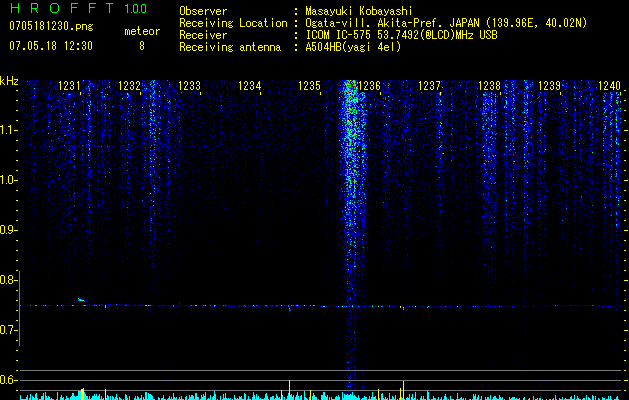Click the meteor count value 8
The image size is (629, 400).
point(142,46)
